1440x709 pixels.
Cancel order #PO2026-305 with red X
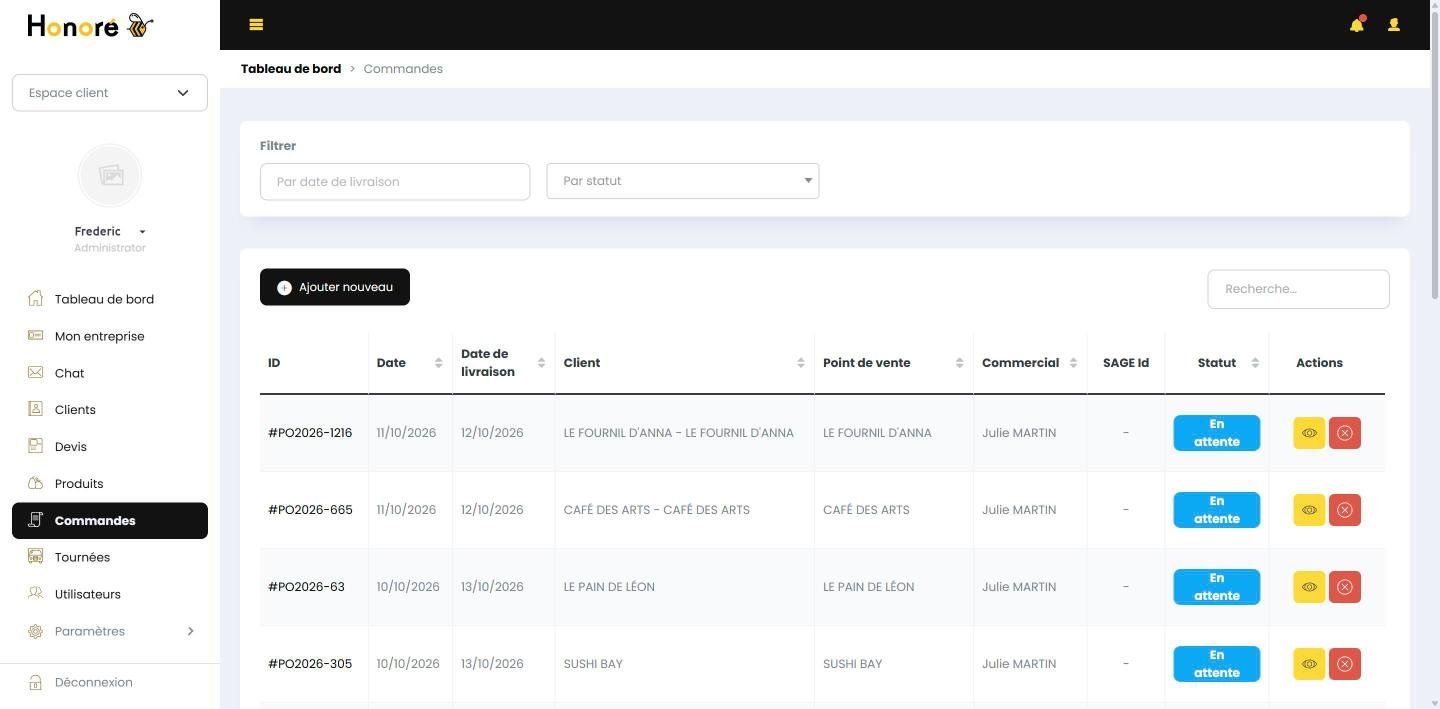click(1345, 664)
